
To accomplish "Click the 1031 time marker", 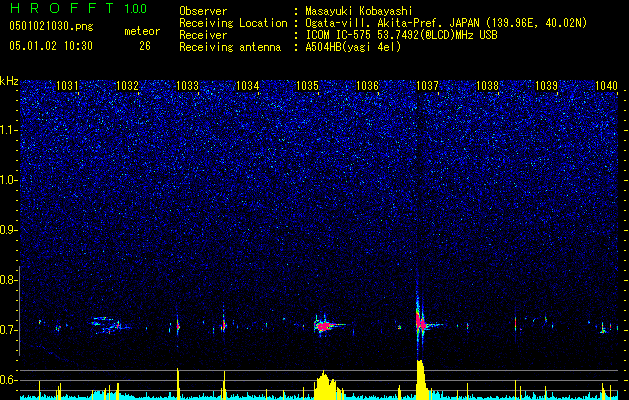I will (67, 85).
